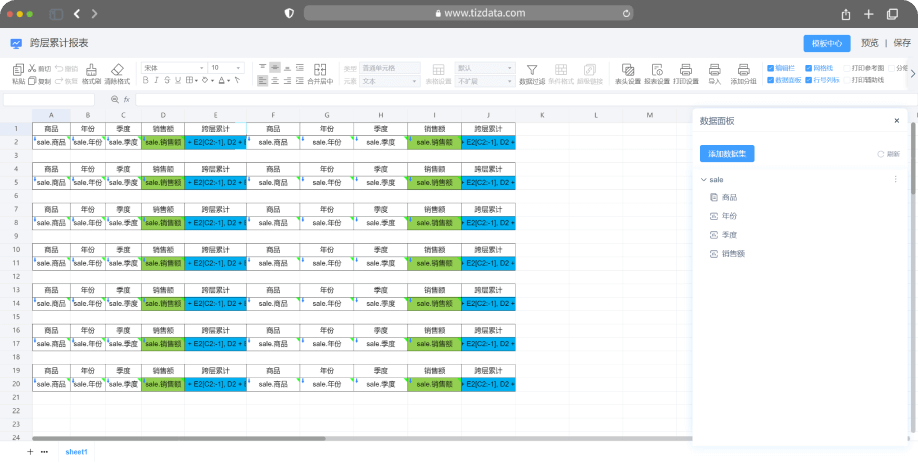
Task: Open 数据过滤 data filter funnel icon
Action: 532,70
